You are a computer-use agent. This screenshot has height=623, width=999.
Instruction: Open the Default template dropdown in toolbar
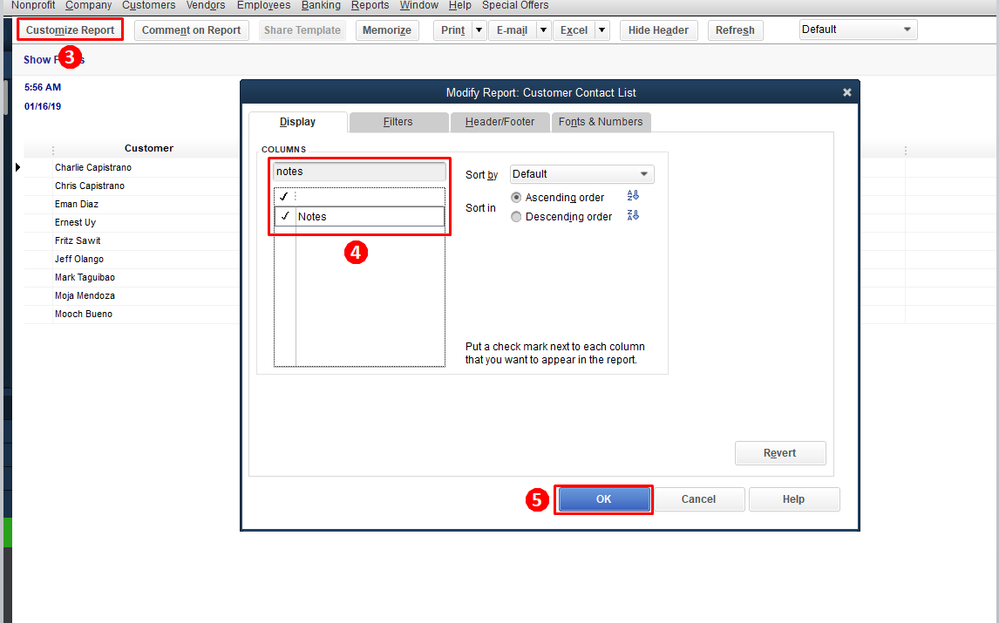pos(858,29)
